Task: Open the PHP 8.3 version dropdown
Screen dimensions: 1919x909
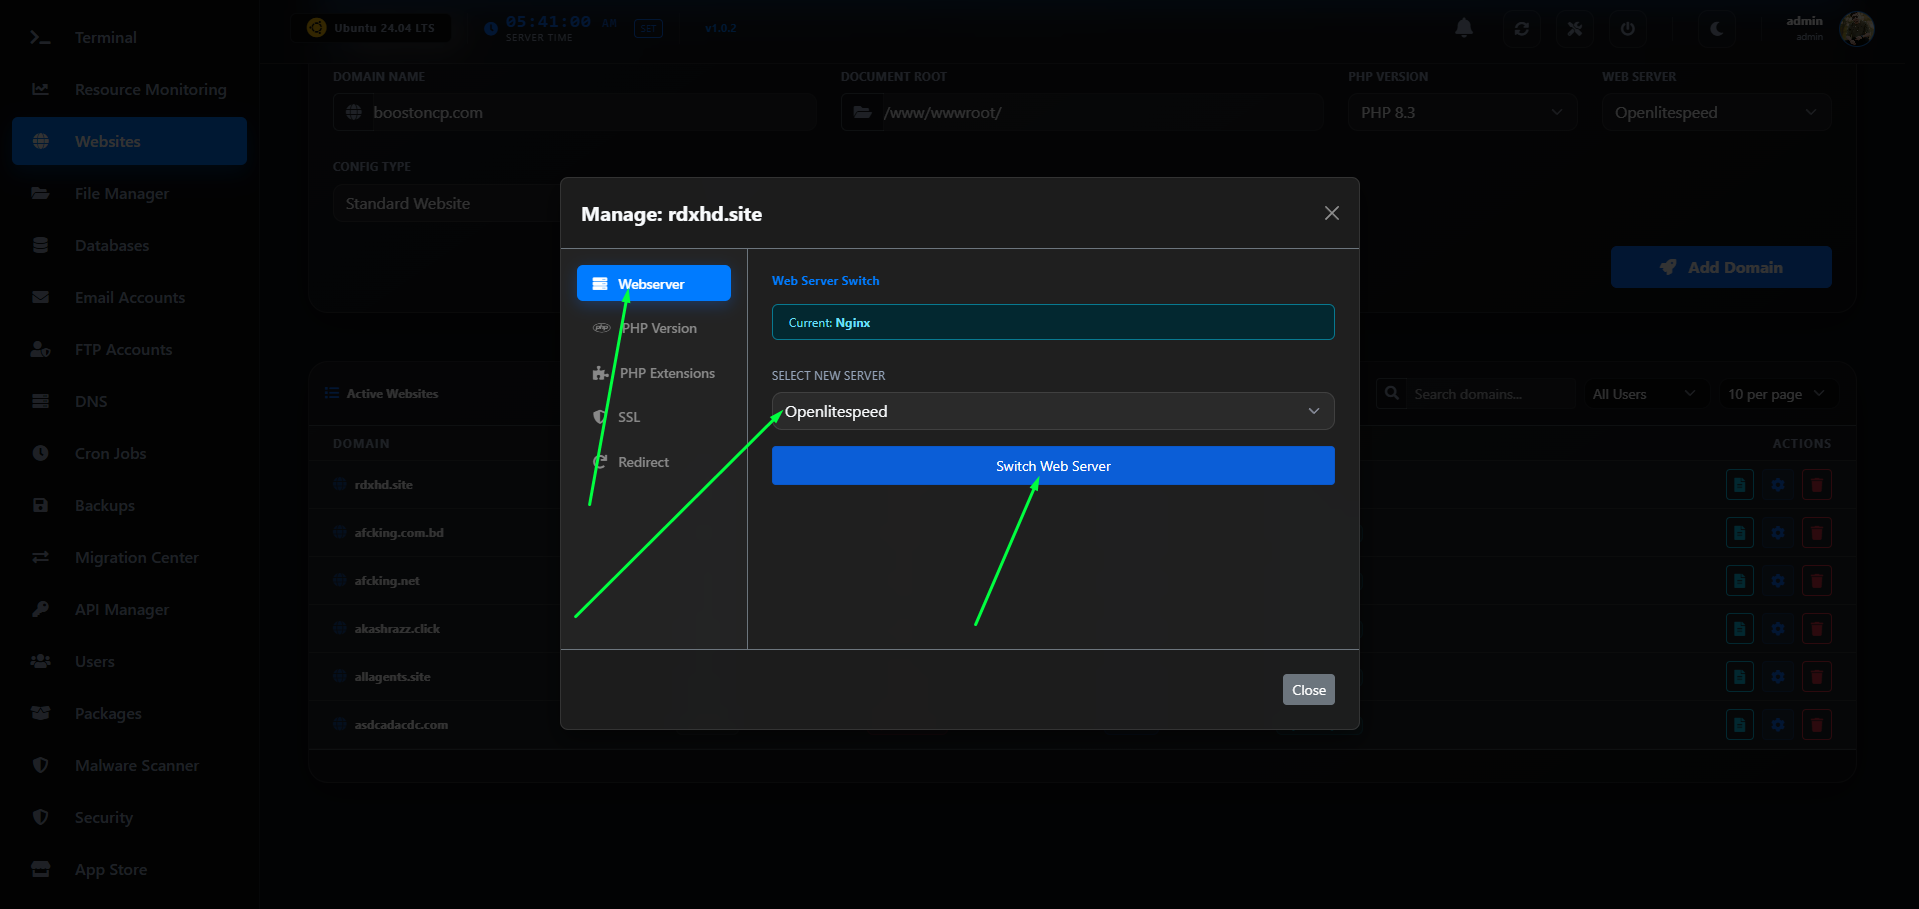Action: (1461, 113)
